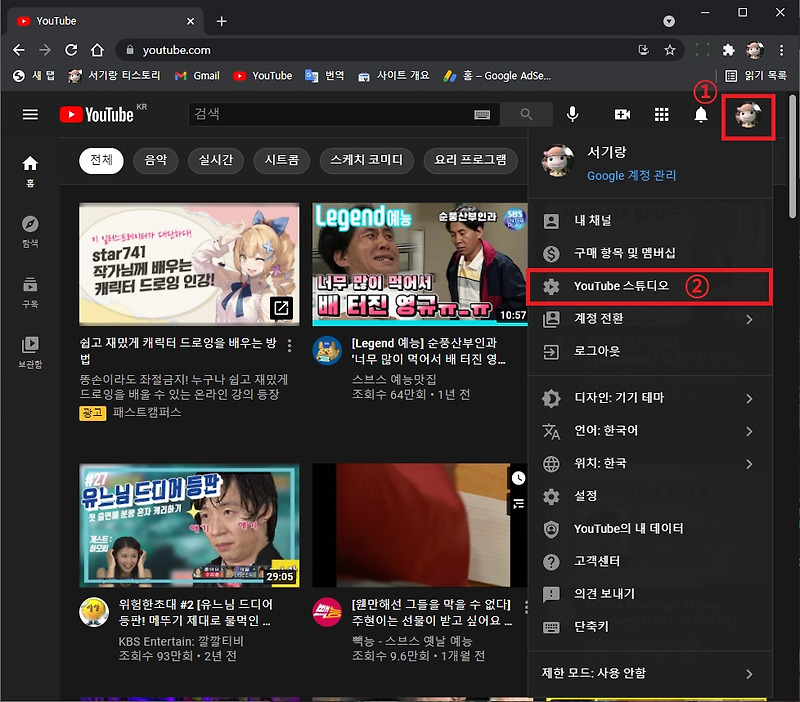The image size is (800, 702).
Task: Open Chrome three-dot menu
Action: click(781, 50)
